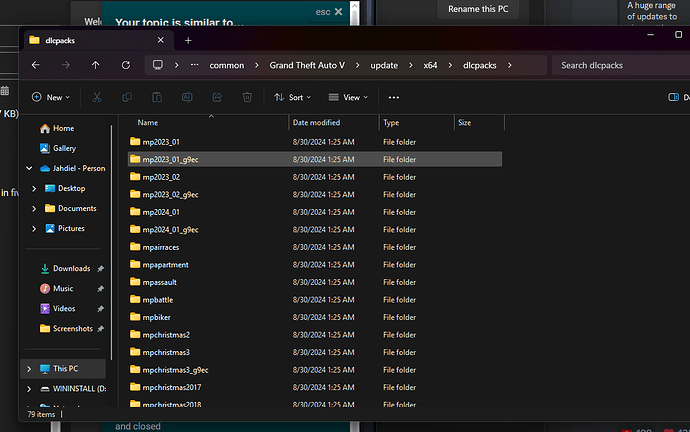This screenshot has width=690, height=432.
Task: Open the See more ellipsis menu
Action: click(394, 98)
